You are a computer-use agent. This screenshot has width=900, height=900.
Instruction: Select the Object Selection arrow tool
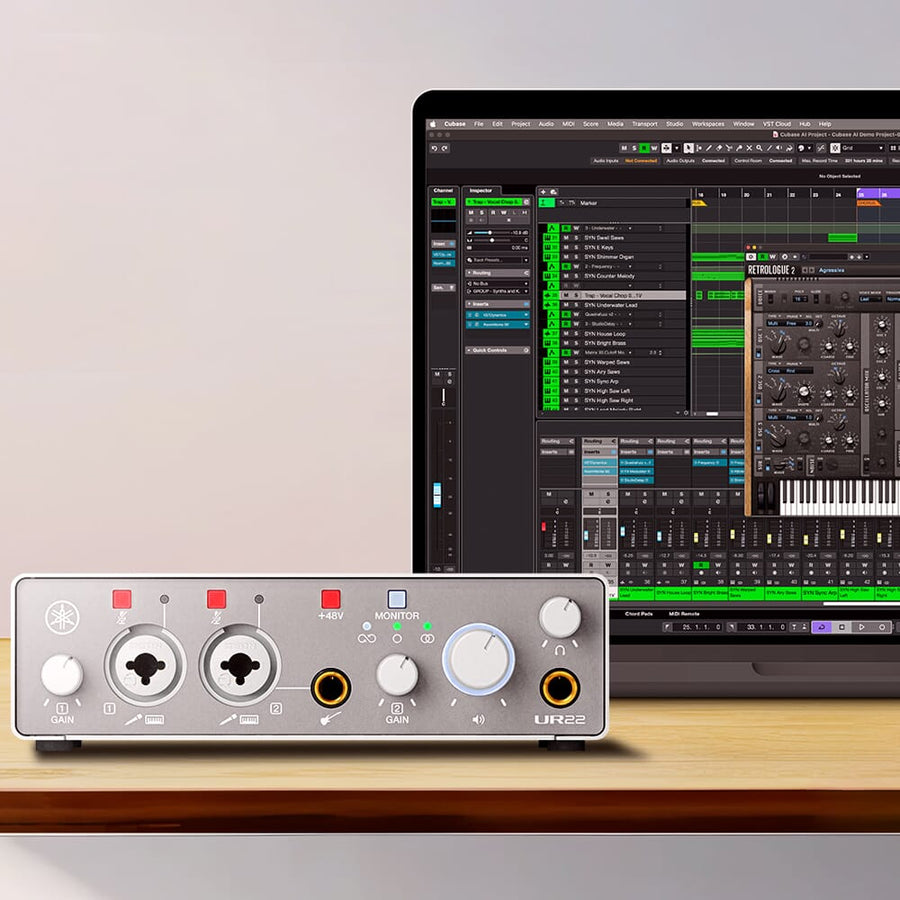[689, 148]
